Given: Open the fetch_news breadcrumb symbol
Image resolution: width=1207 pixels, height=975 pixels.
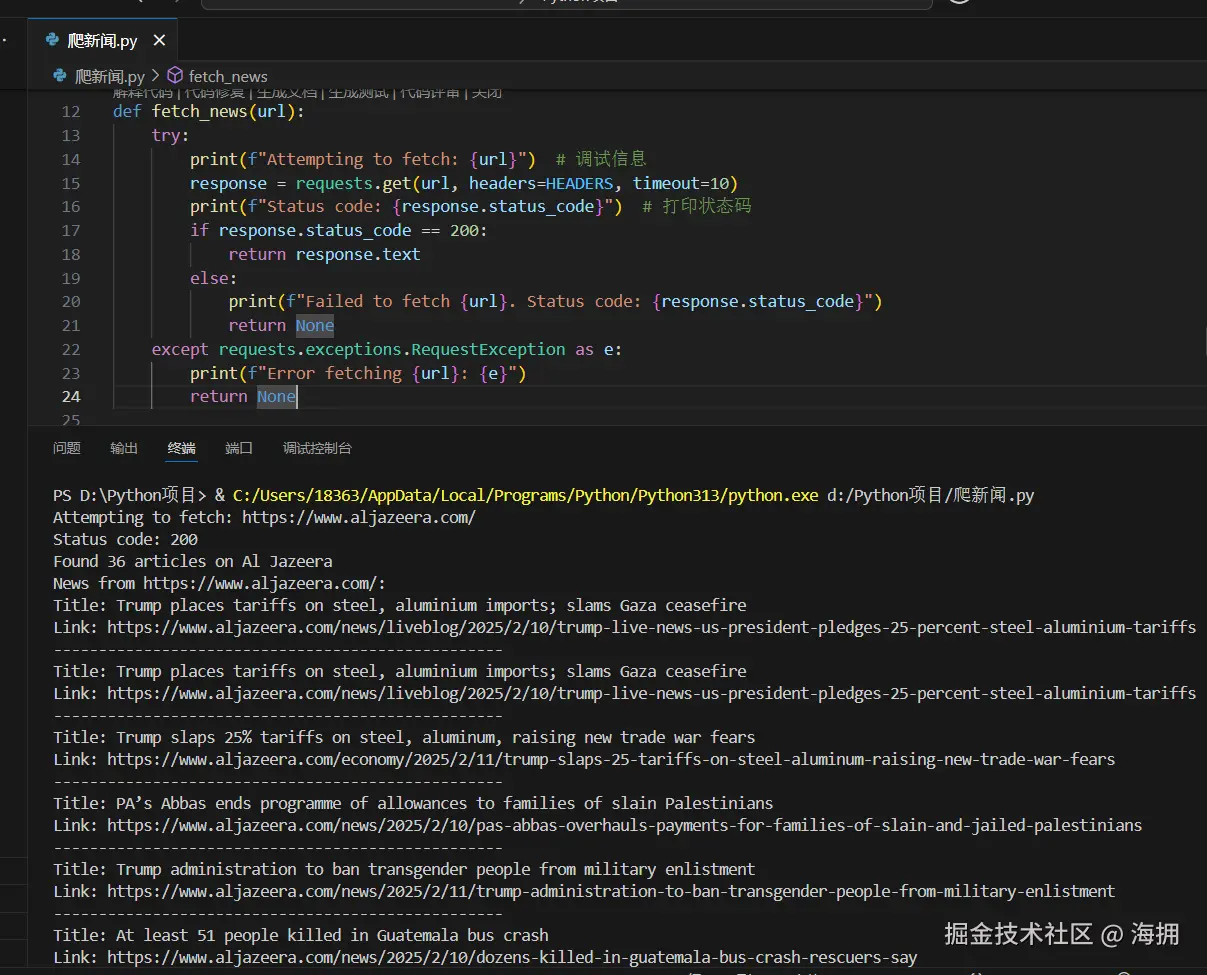Looking at the screenshot, I should 228,76.
